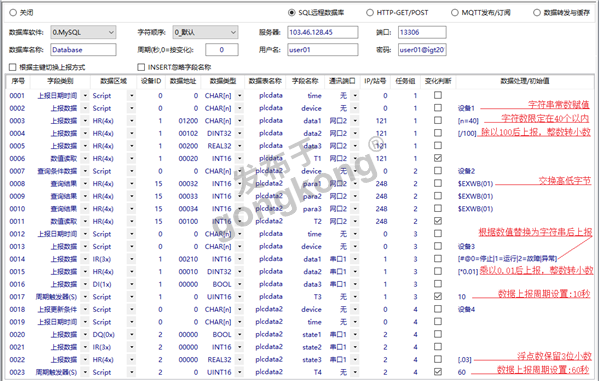Uncheck 变化判断 checkbox in row 0017
This screenshot has height=381, width=600.
(438, 296)
